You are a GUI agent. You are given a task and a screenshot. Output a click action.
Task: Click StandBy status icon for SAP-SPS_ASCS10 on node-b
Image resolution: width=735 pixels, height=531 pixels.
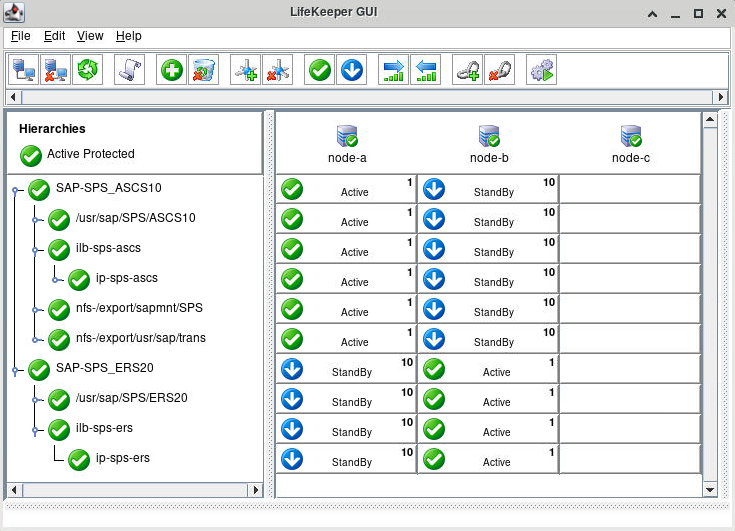[434, 189]
